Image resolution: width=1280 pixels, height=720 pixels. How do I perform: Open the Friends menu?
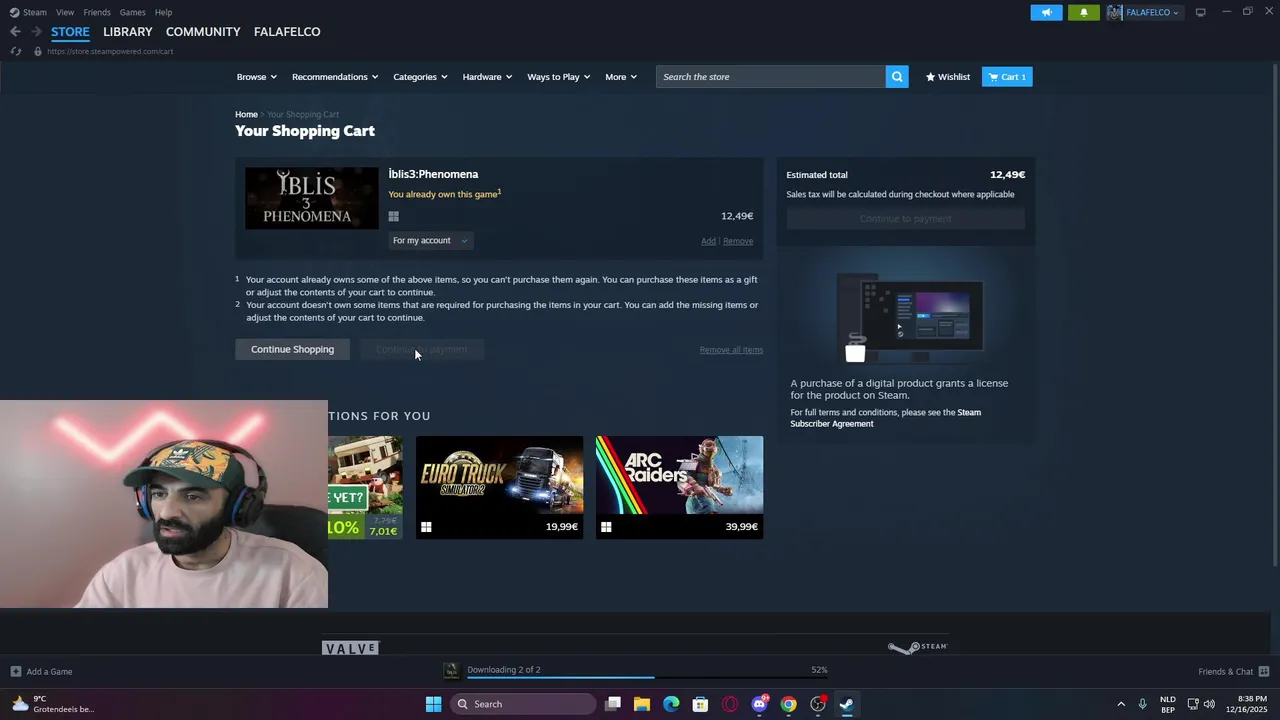pos(97,12)
